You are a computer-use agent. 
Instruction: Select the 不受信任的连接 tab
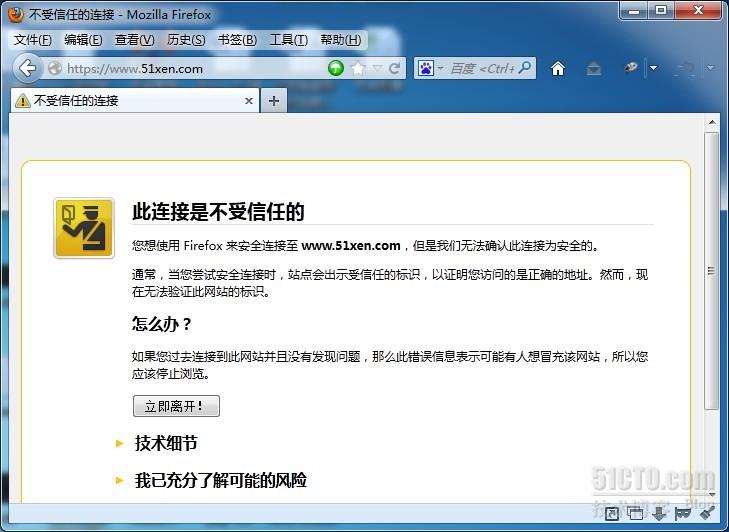click(x=135, y=100)
